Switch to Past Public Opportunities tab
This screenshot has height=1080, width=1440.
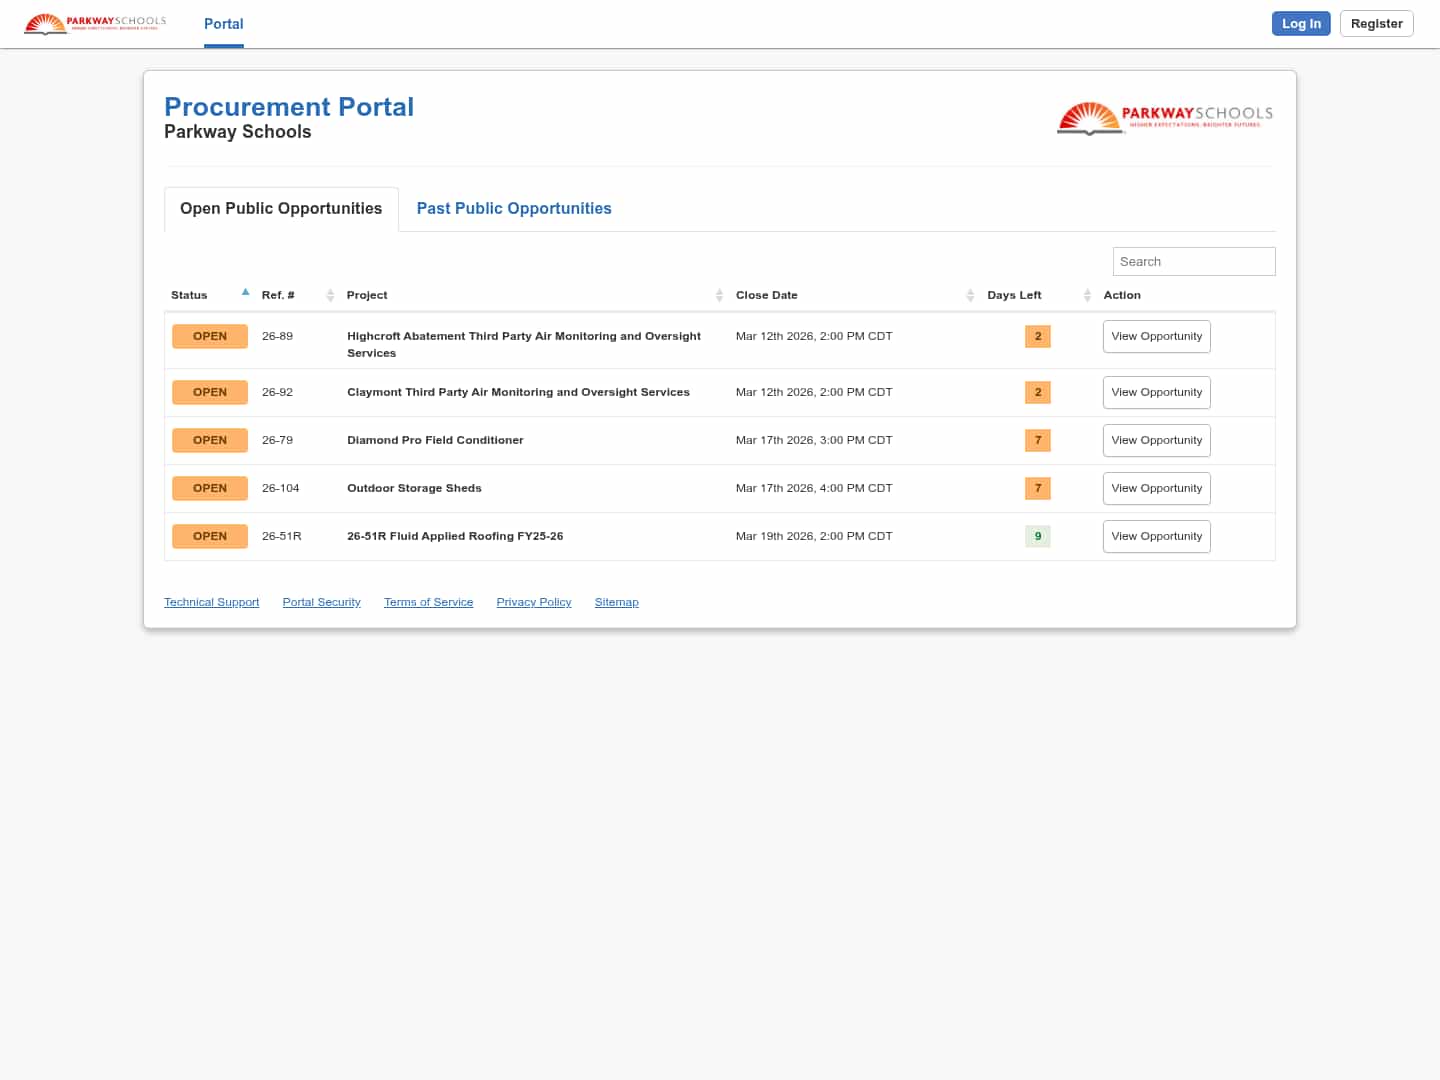click(514, 208)
